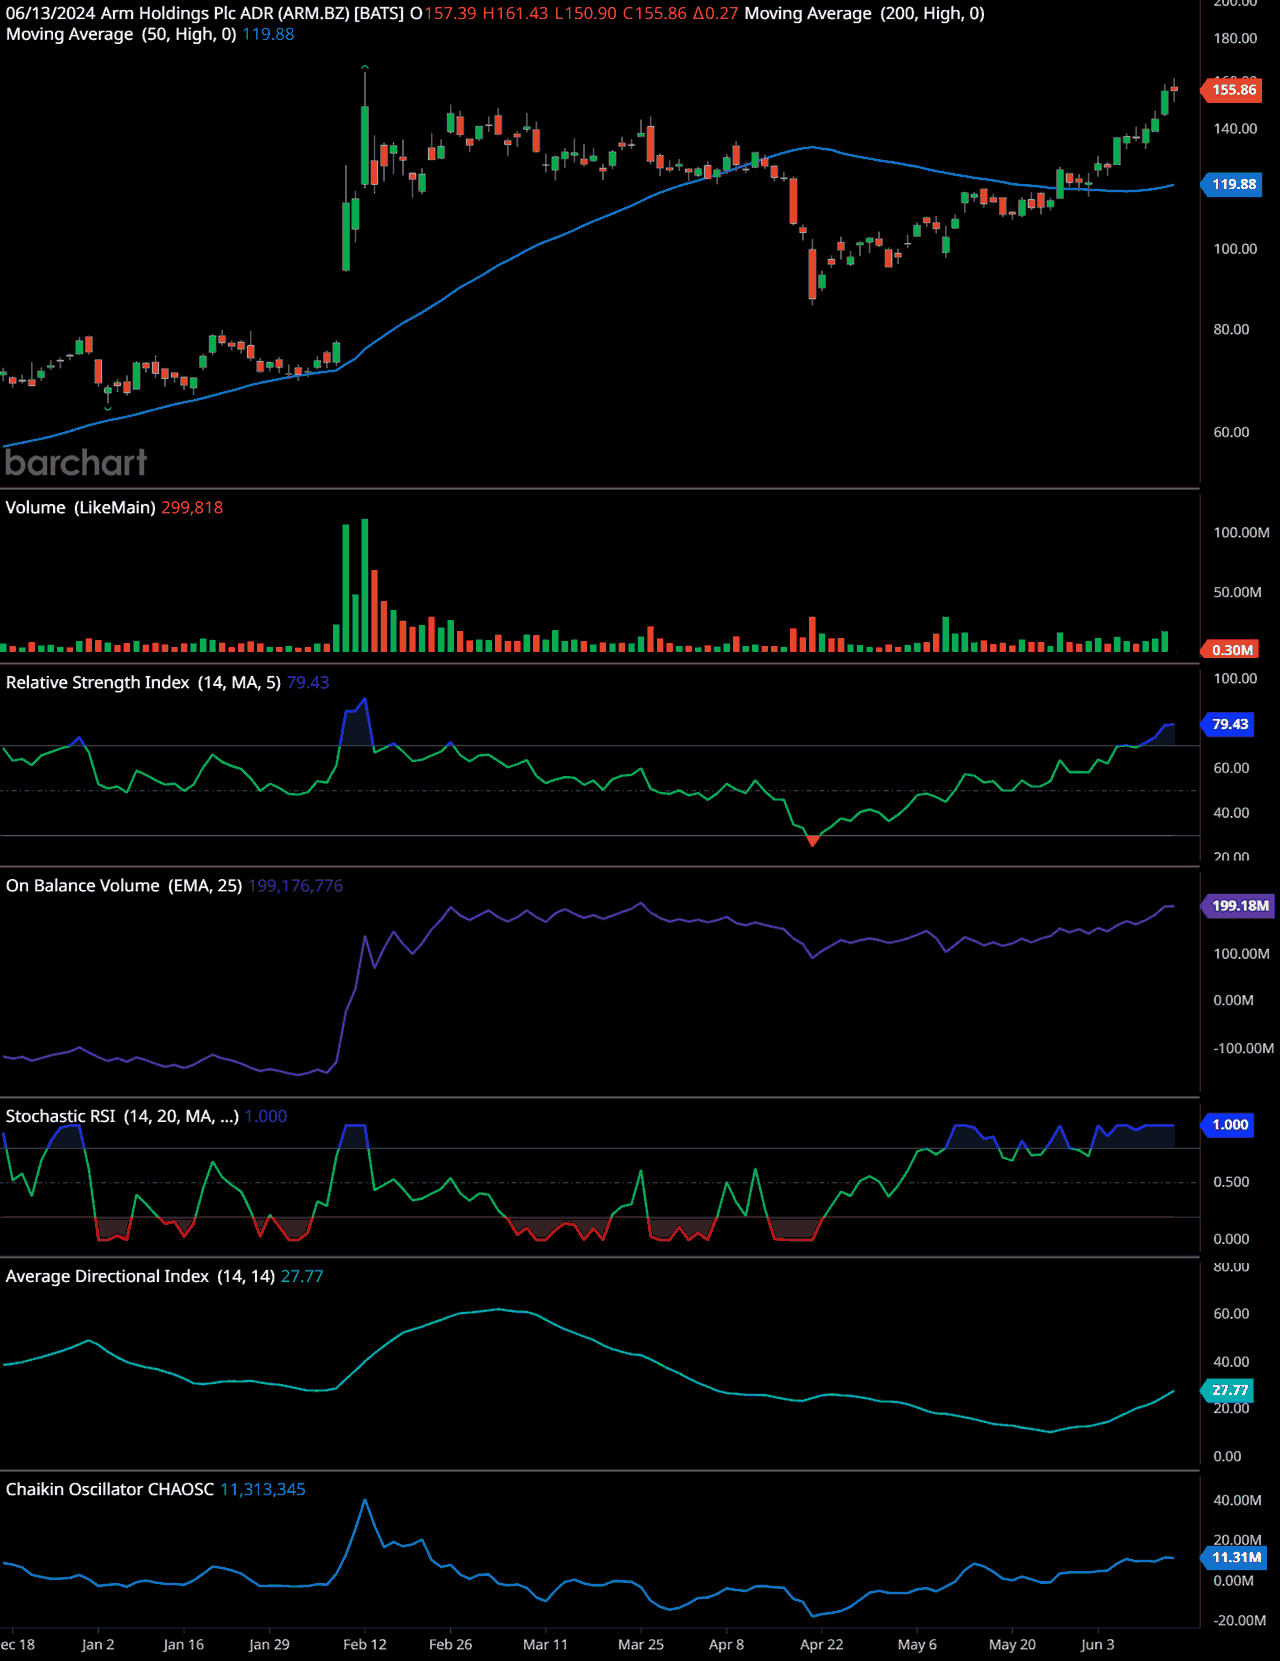The width and height of the screenshot is (1280, 1661).
Task: Click the blue 11.31M Chaikin tag
Action: (1235, 1557)
